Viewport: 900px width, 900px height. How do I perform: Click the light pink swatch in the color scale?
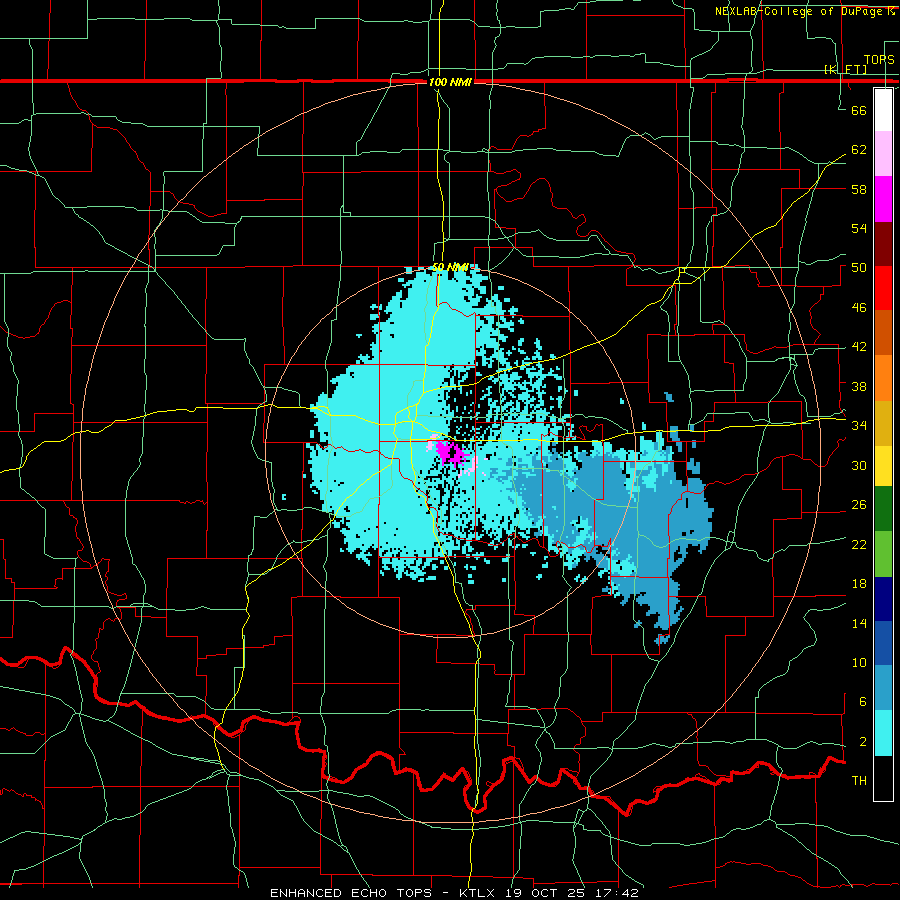click(883, 154)
